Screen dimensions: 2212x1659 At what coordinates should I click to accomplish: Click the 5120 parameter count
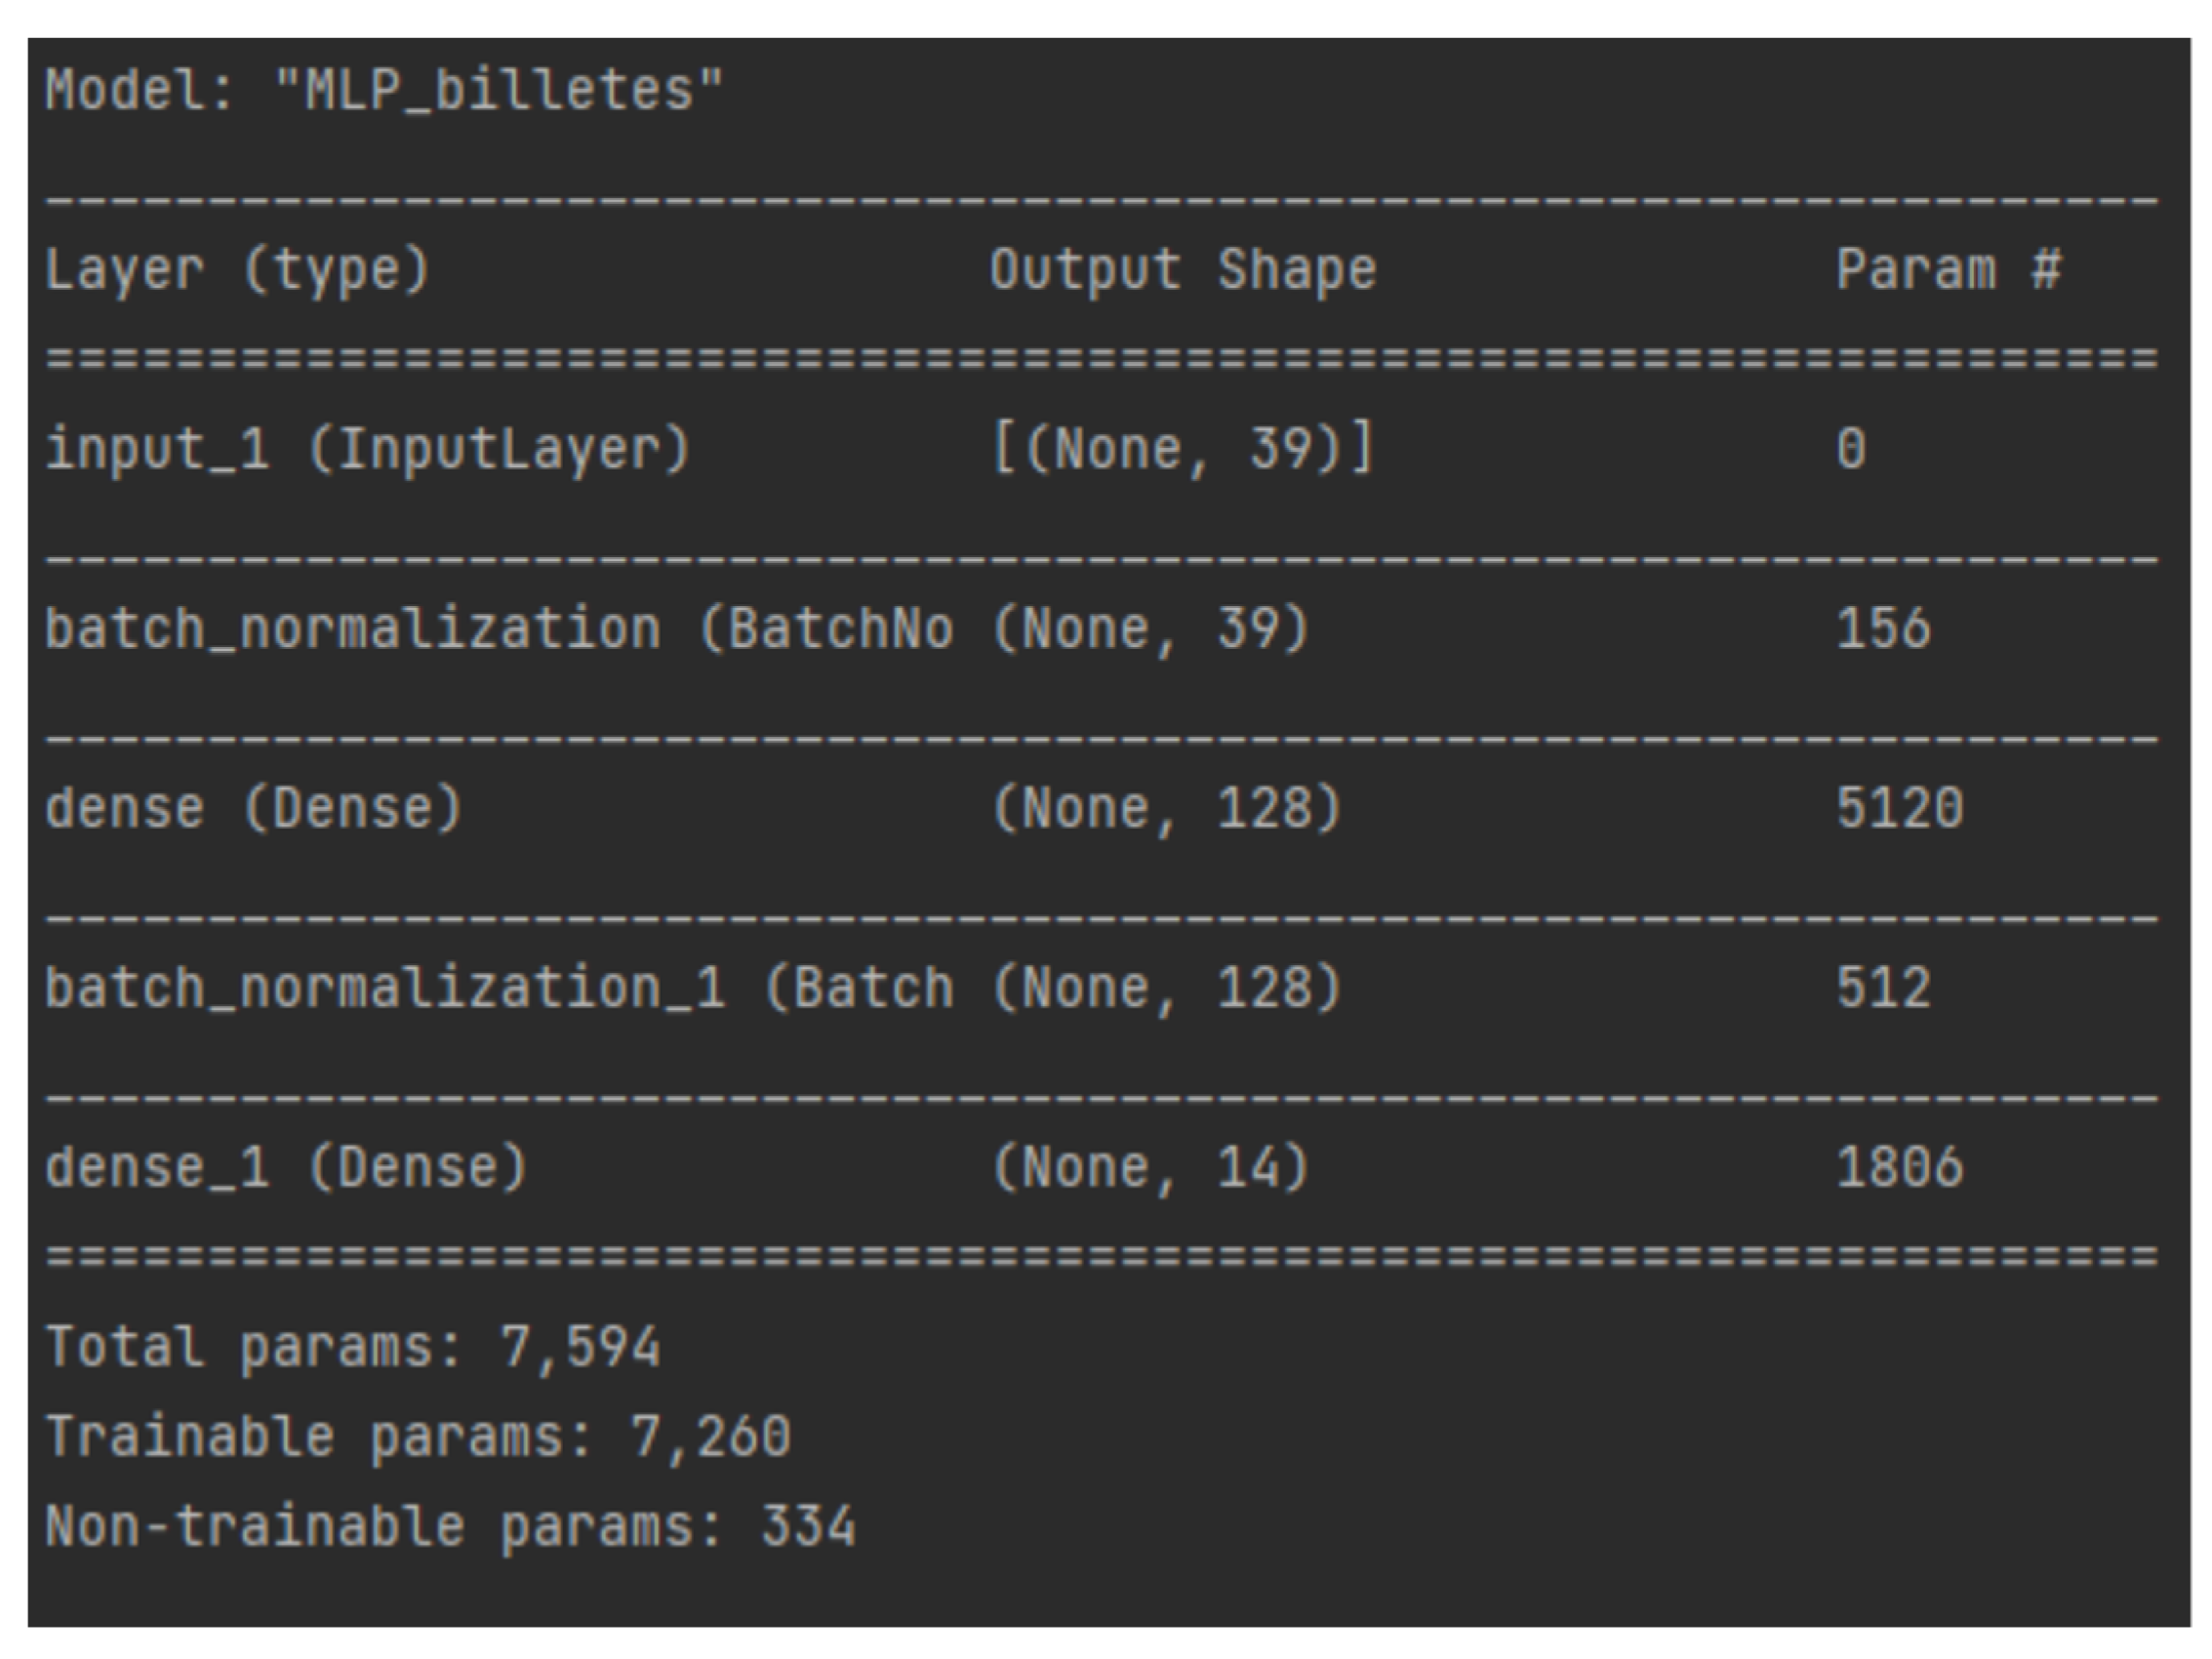[1899, 808]
